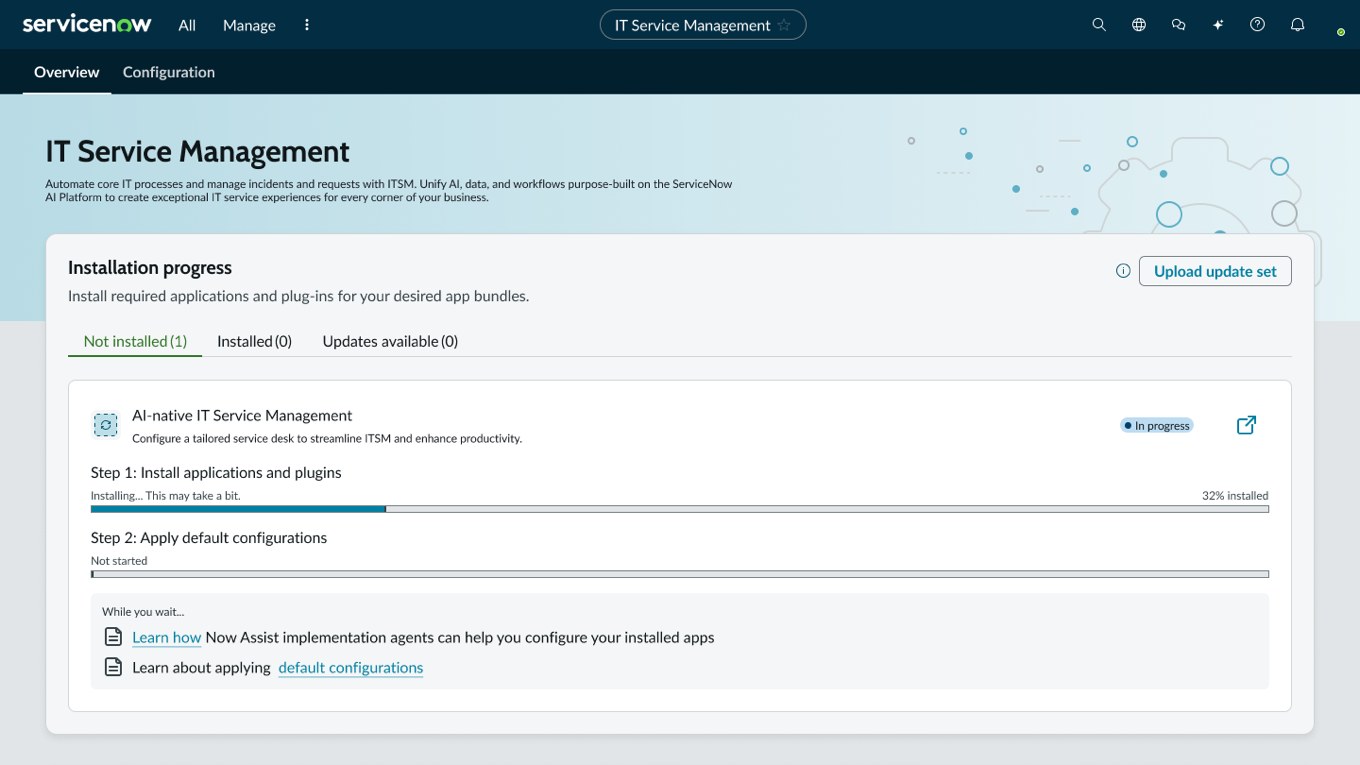Open the search icon in header
Viewport: 1360px width, 765px height.
(1099, 25)
